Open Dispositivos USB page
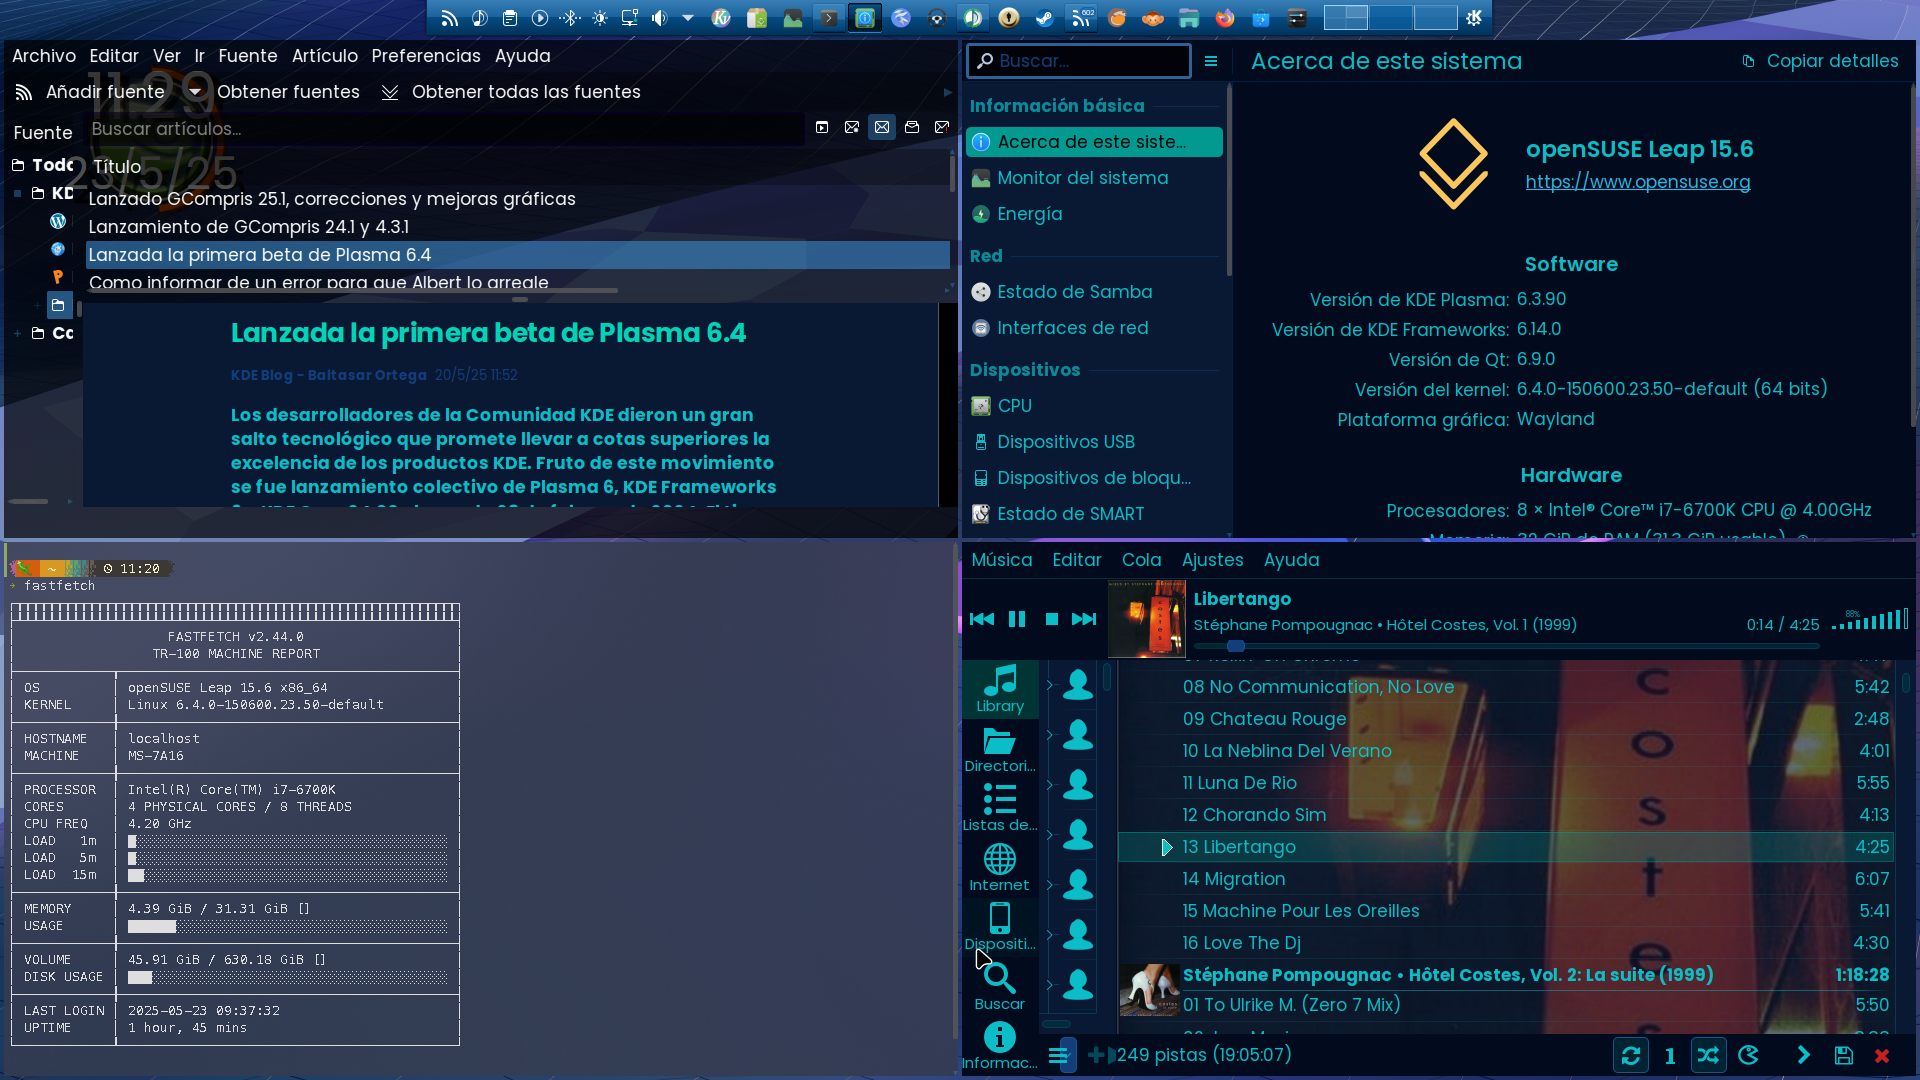This screenshot has width=1920, height=1080. pyautogui.click(x=1094, y=442)
